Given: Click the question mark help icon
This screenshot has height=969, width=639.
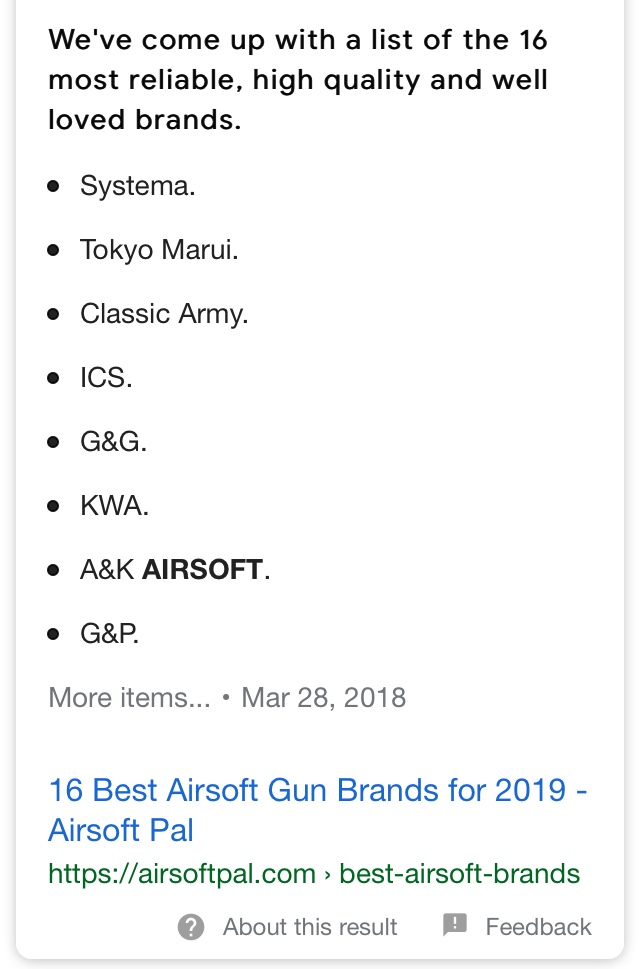Looking at the screenshot, I should [x=191, y=927].
